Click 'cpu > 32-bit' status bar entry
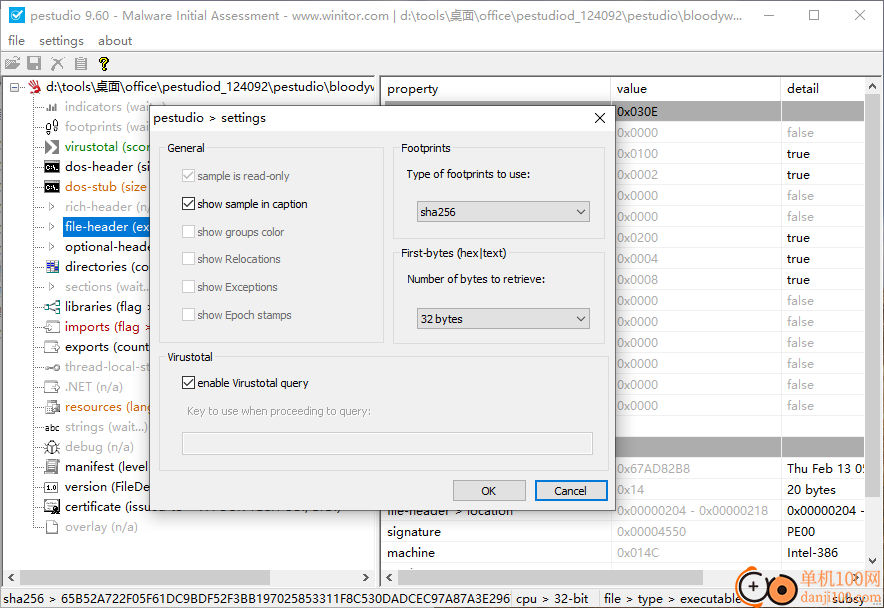This screenshot has height=608, width=884. 552,598
